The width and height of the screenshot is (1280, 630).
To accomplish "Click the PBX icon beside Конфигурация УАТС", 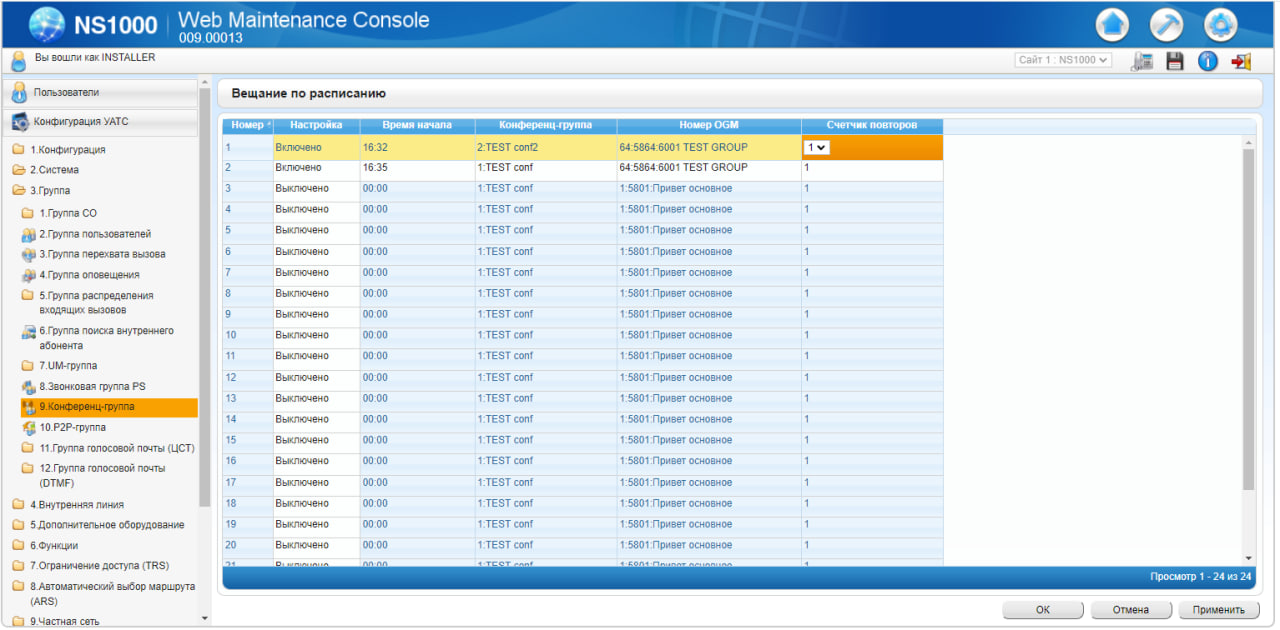I will (19, 122).
